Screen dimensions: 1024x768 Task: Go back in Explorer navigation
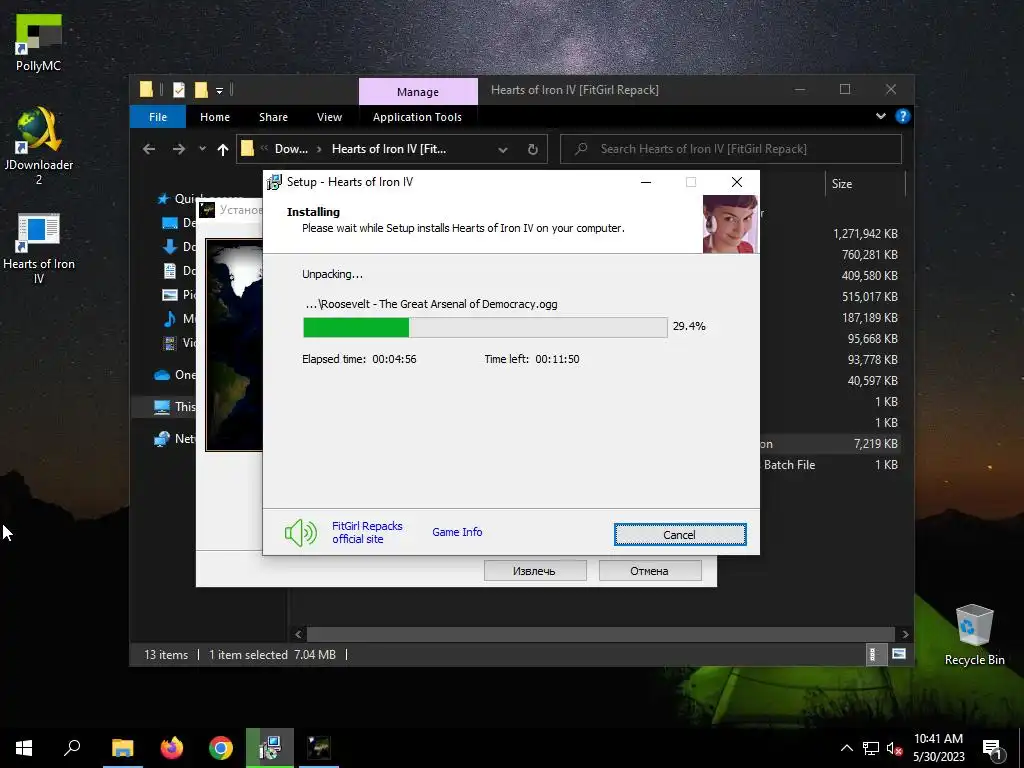tap(149, 150)
